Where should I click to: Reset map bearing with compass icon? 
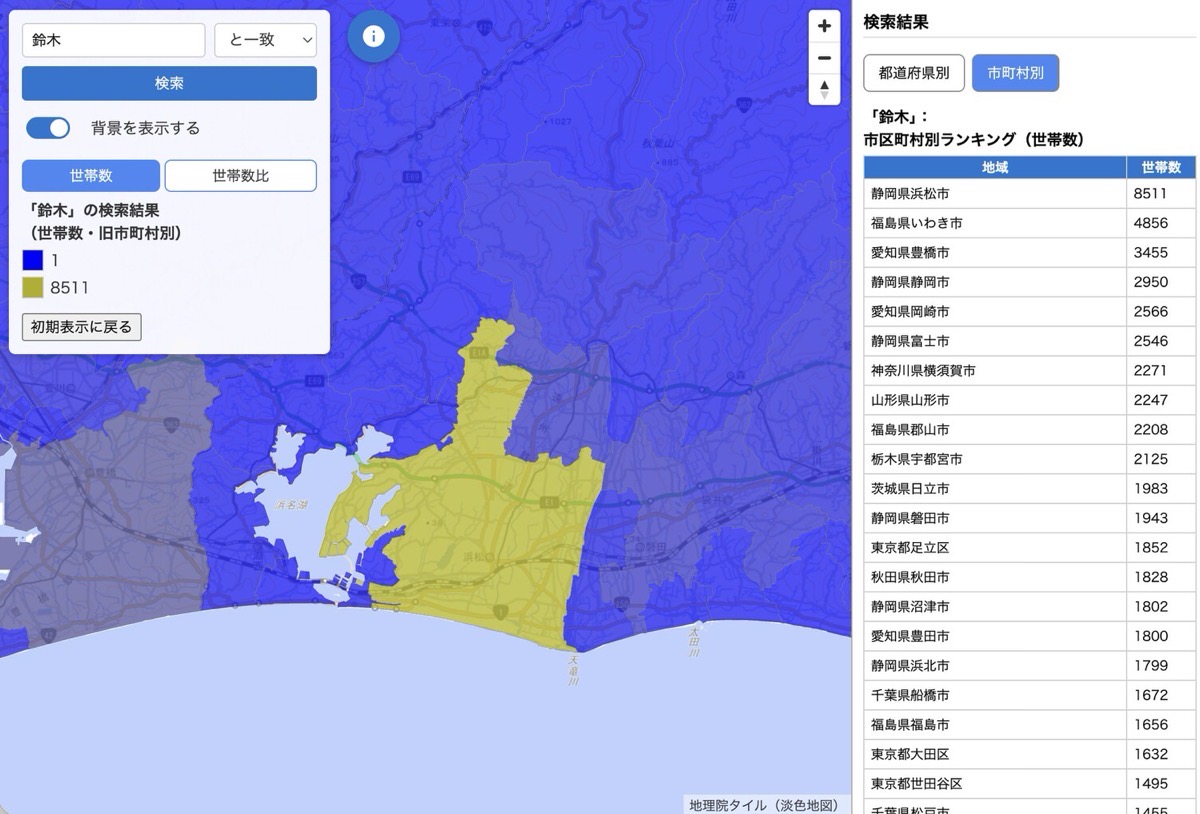[824, 89]
